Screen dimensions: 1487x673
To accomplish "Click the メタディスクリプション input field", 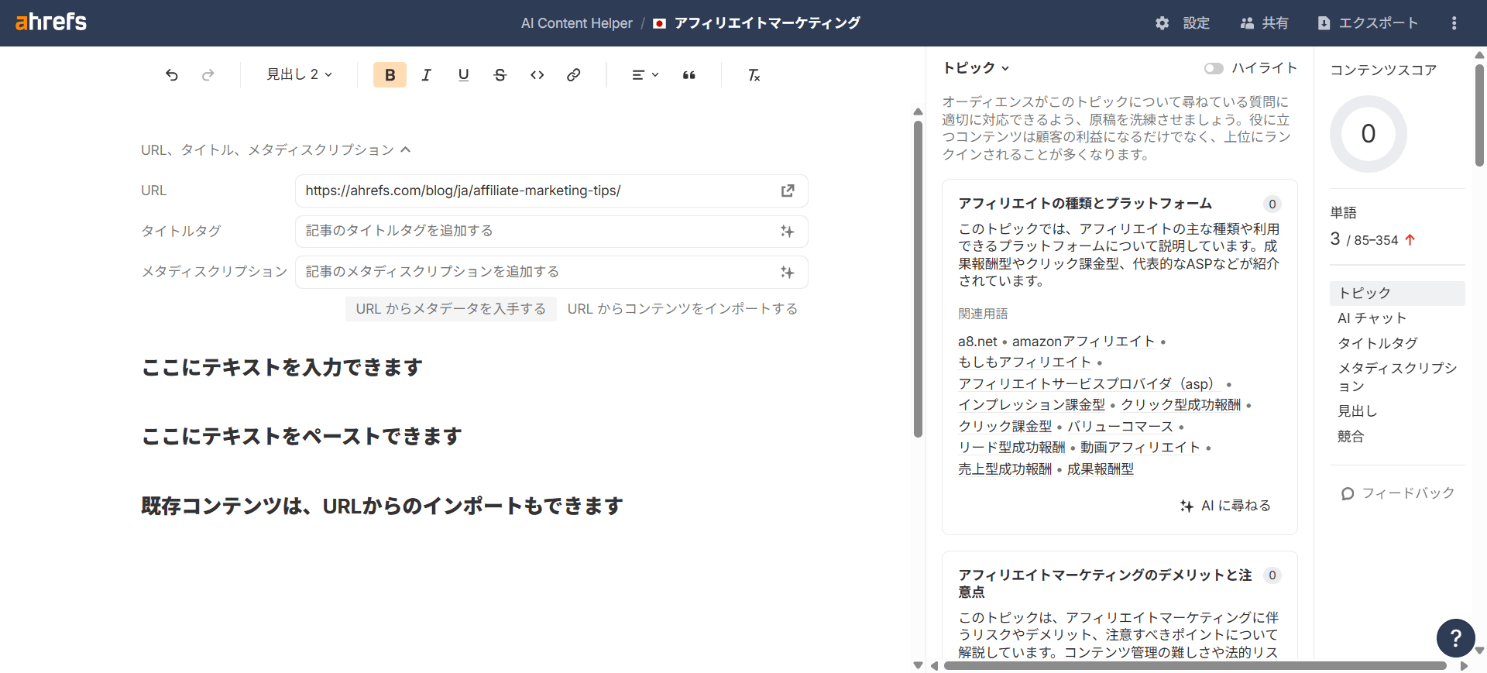I will (x=535, y=272).
